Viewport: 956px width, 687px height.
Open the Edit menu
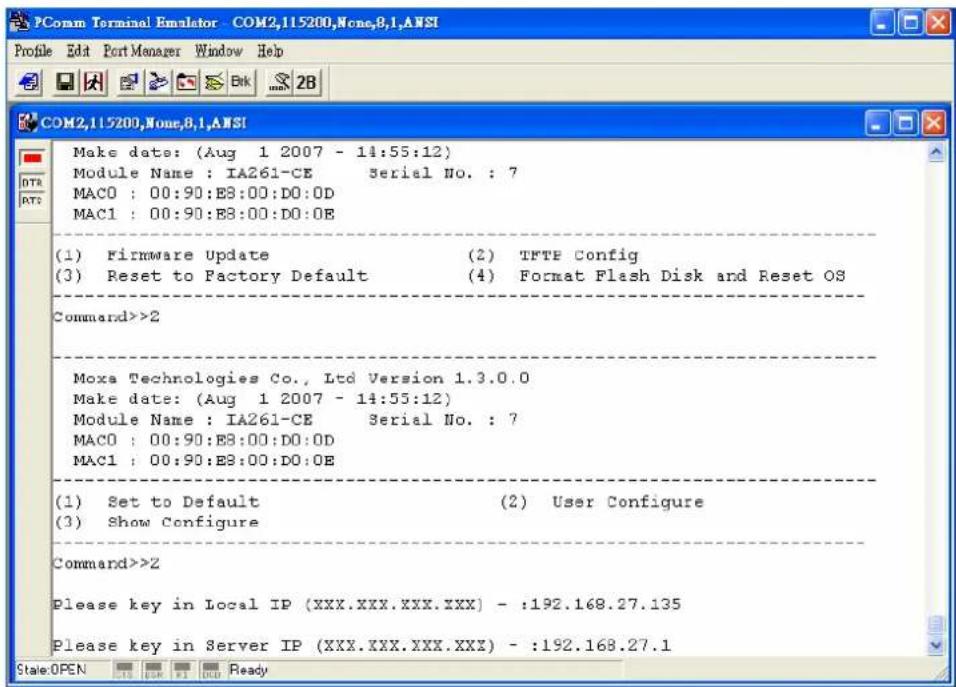(78, 51)
